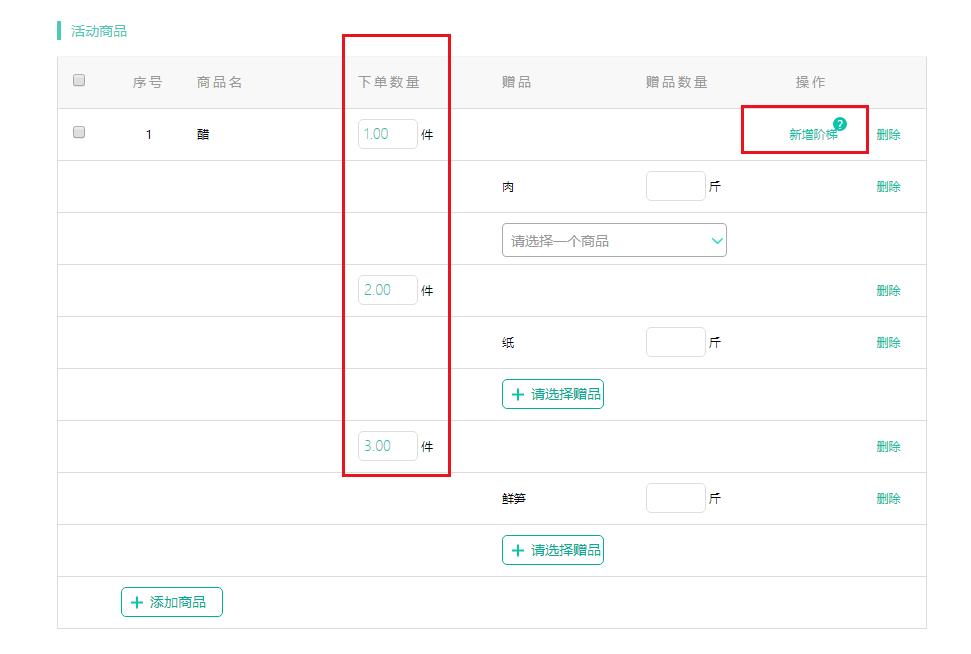Image resolution: width=971 pixels, height=654 pixels.
Task: Toggle the select-all checkbox in header
Action: coord(79,81)
